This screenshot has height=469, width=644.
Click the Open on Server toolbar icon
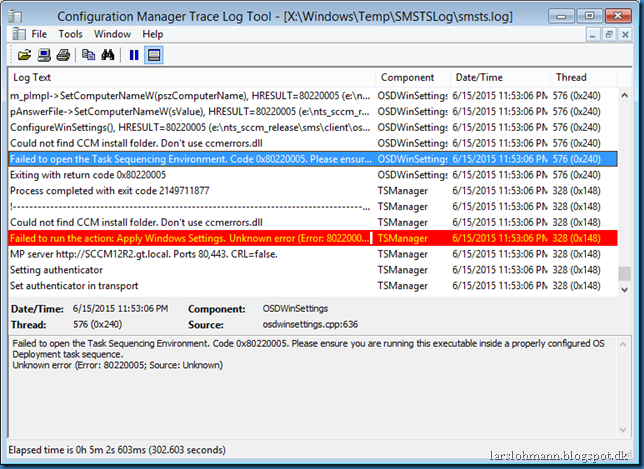tap(44, 55)
